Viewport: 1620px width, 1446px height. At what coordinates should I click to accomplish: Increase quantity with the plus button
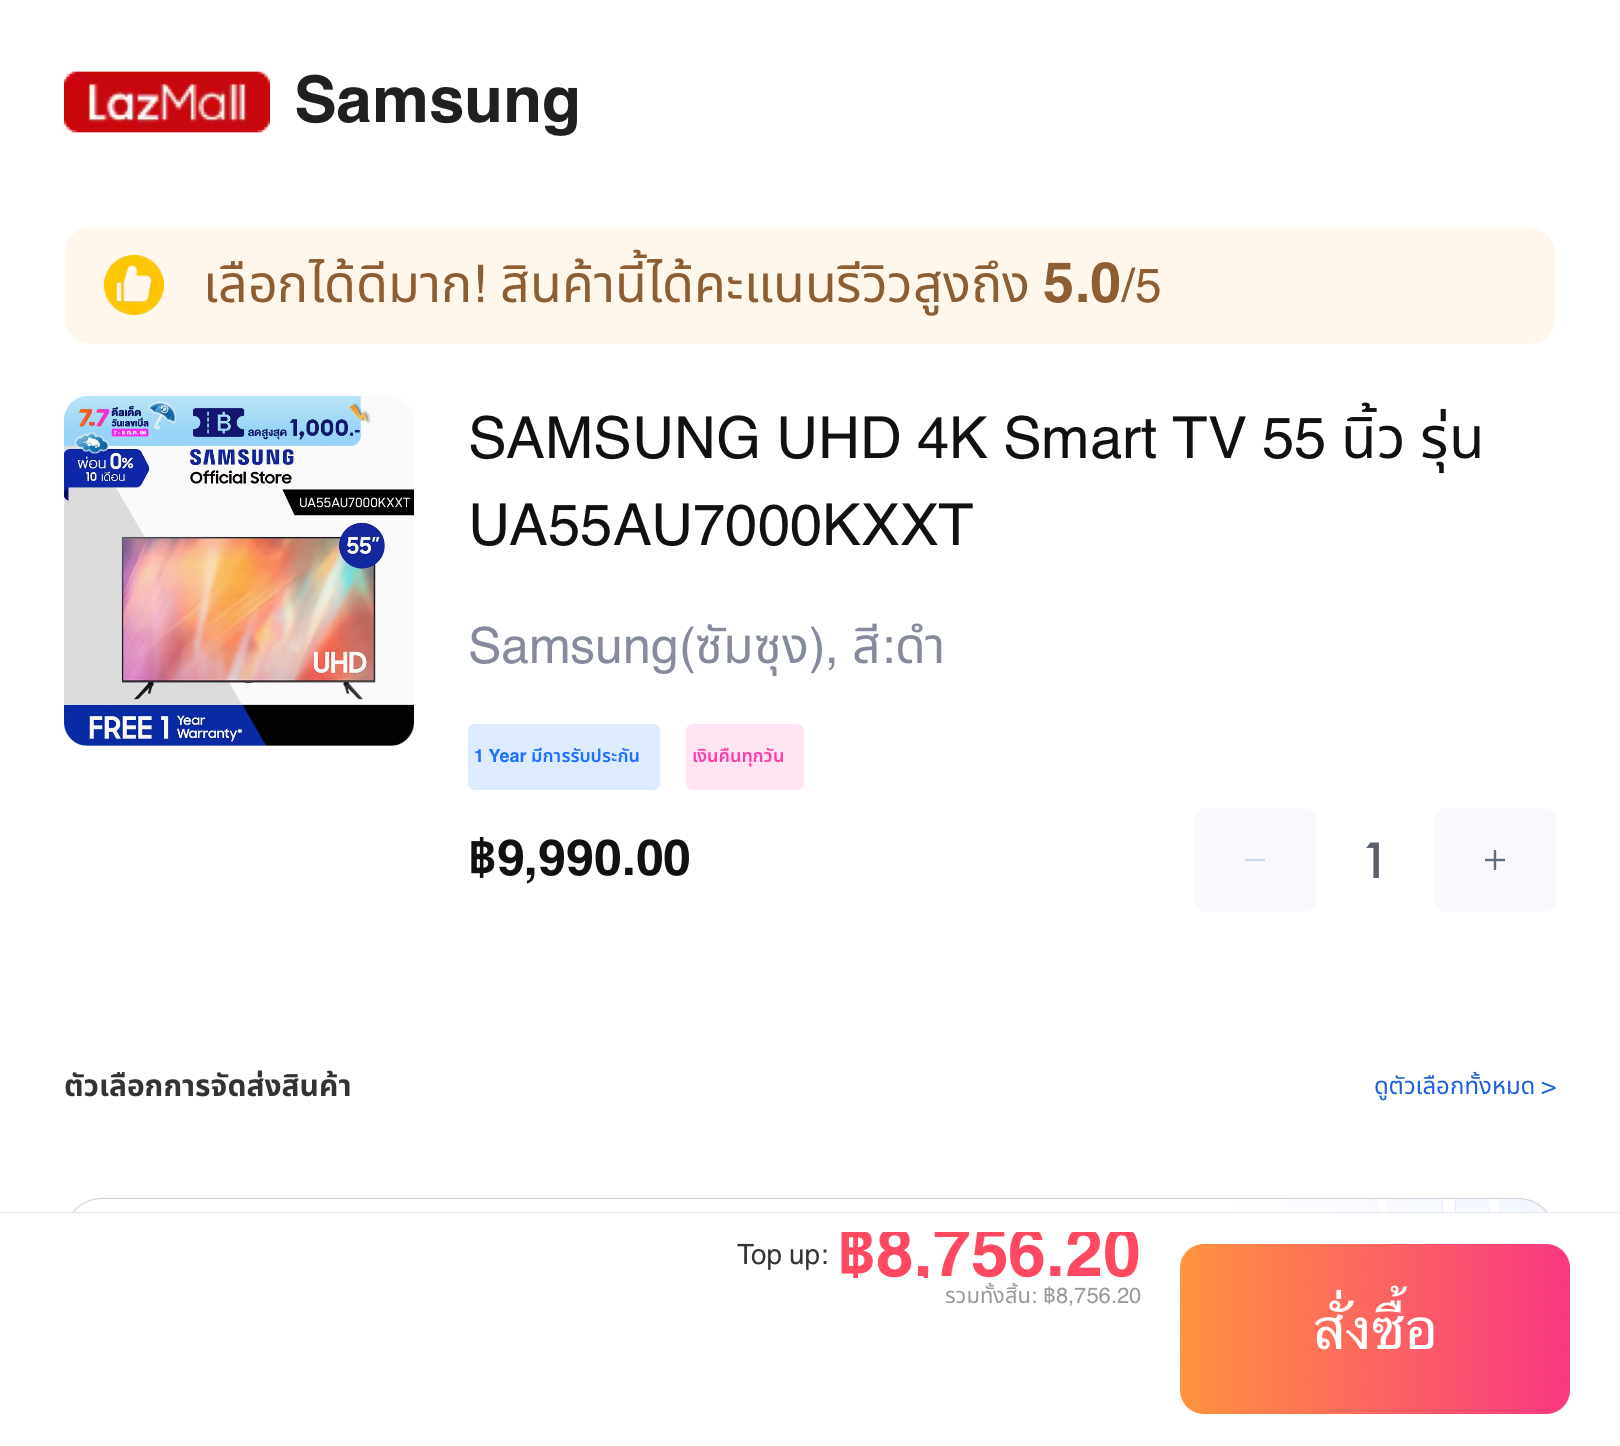(x=1495, y=860)
